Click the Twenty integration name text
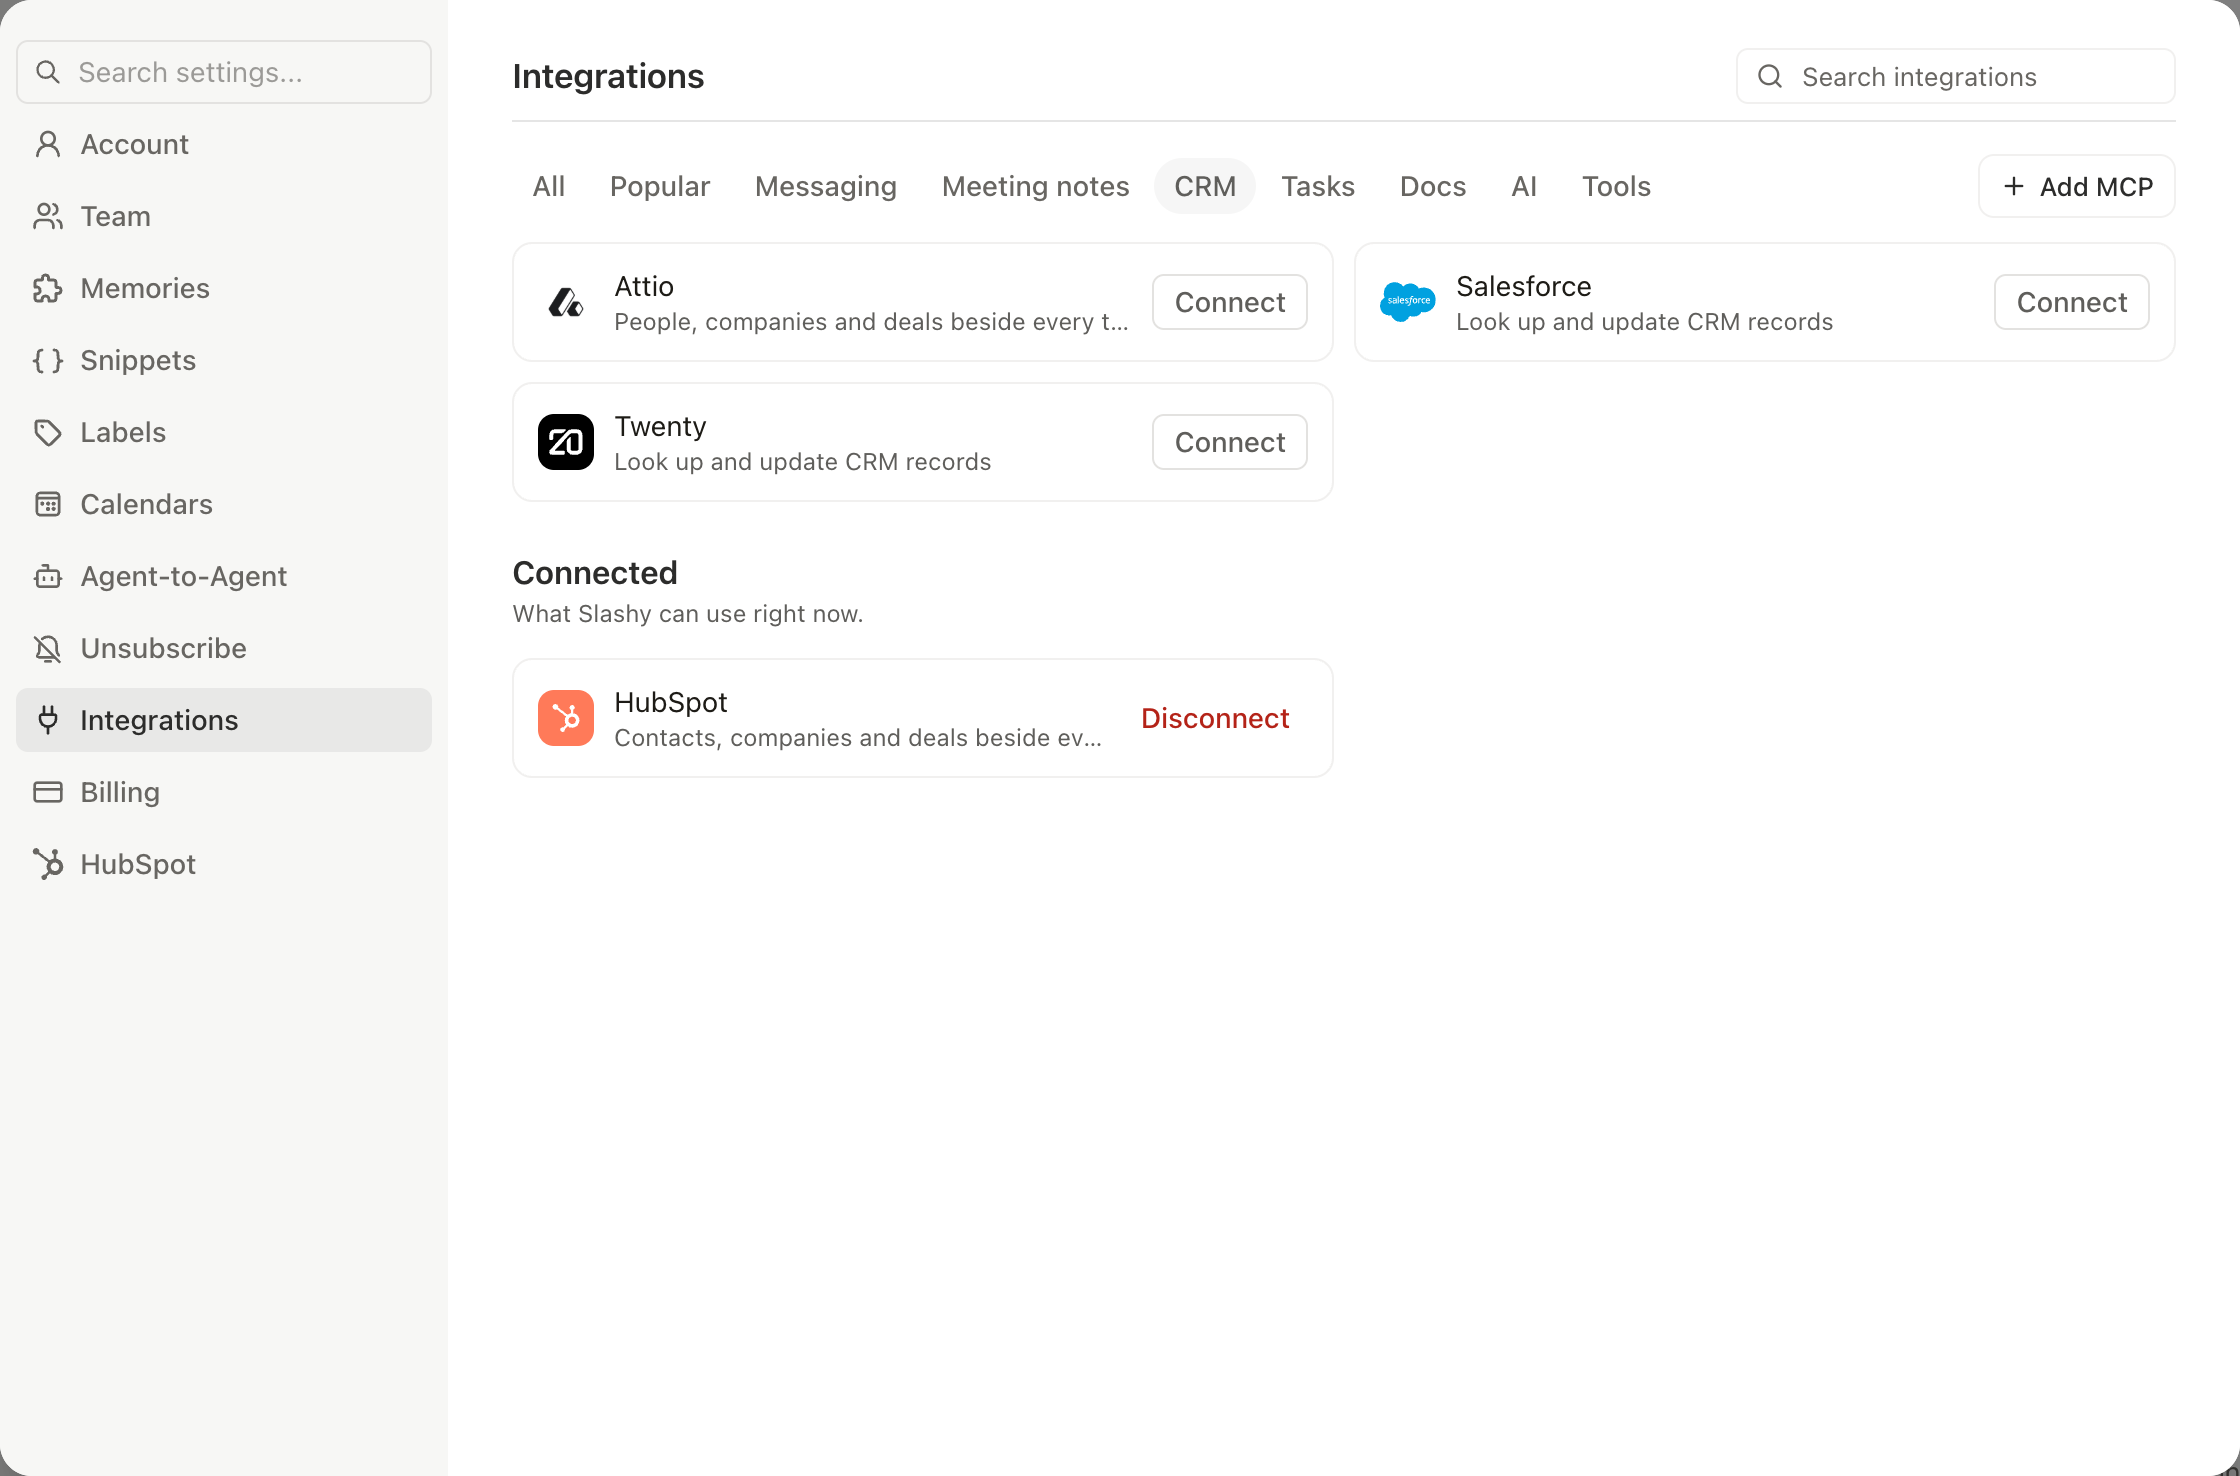Image resolution: width=2240 pixels, height=1476 pixels. click(660, 426)
